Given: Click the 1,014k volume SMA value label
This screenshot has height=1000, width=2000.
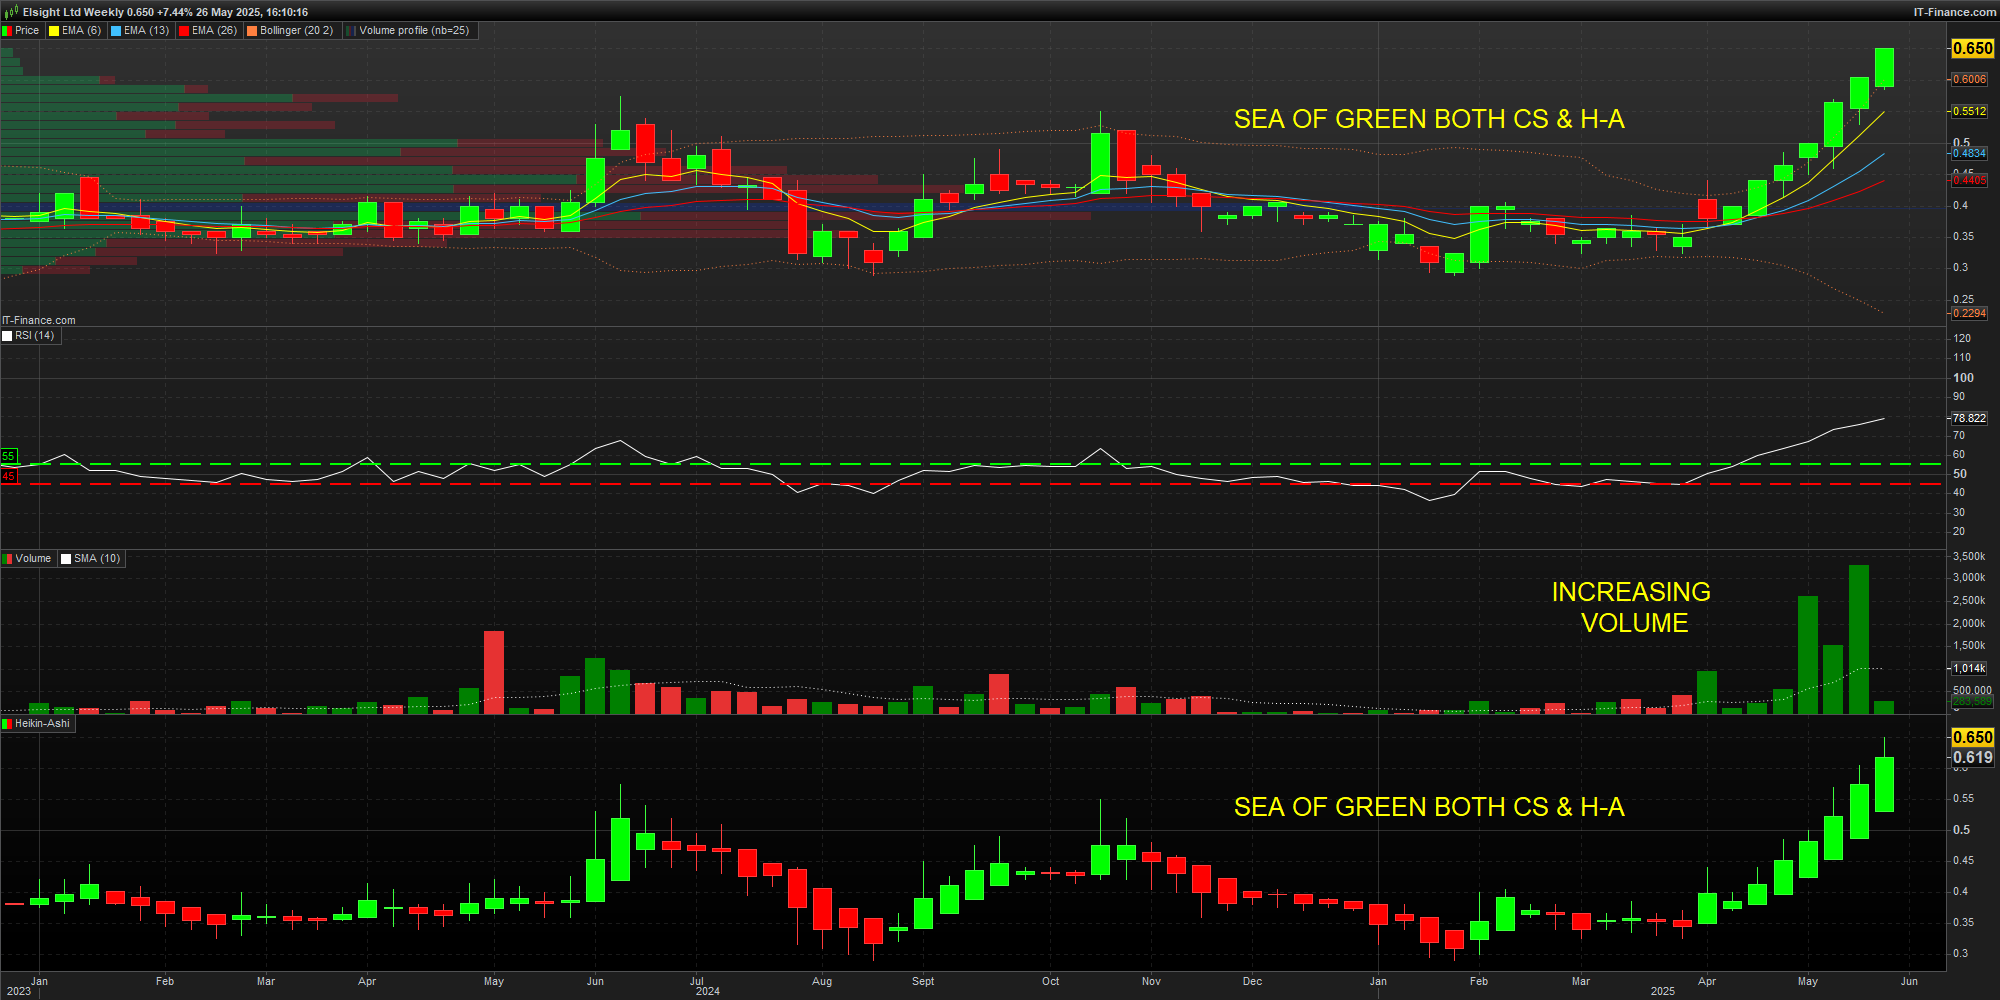Looking at the screenshot, I should tap(1969, 668).
